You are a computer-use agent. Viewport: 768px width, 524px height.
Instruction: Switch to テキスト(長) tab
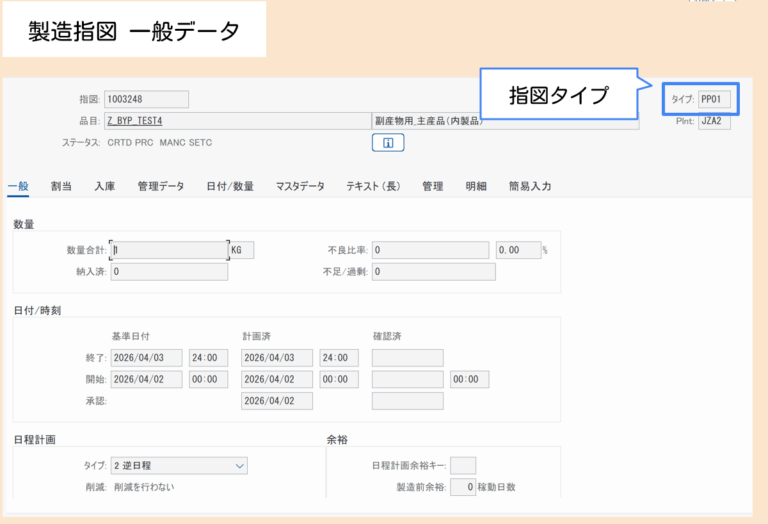373,186
